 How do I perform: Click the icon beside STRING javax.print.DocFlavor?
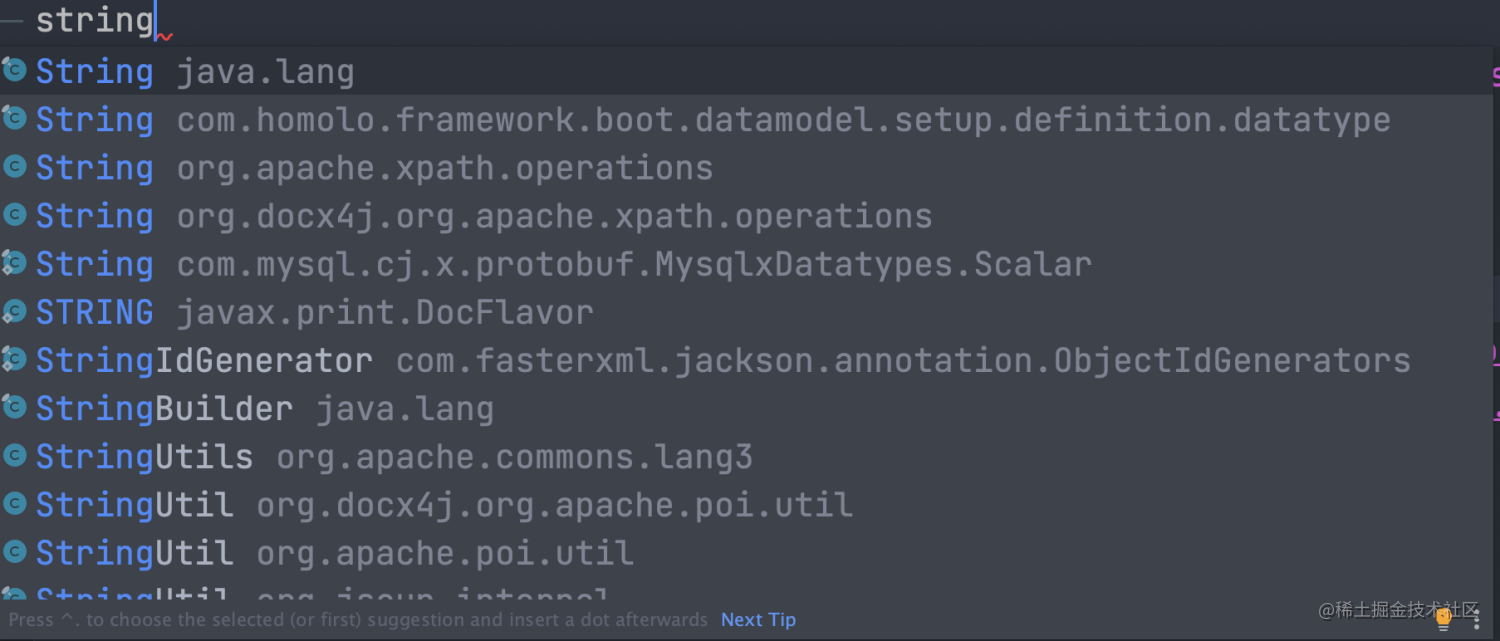click(14, 312)
